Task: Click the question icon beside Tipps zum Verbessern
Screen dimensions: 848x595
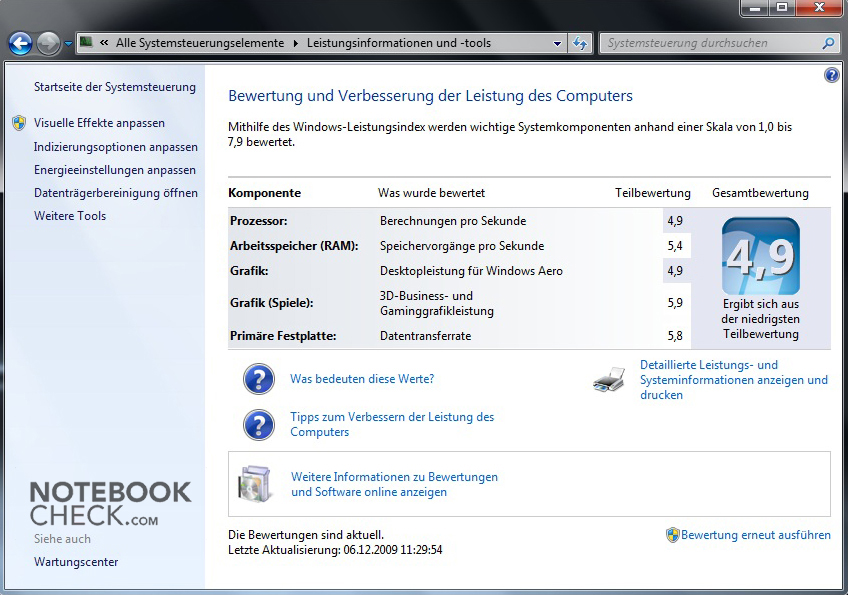Action: (259, 425)
